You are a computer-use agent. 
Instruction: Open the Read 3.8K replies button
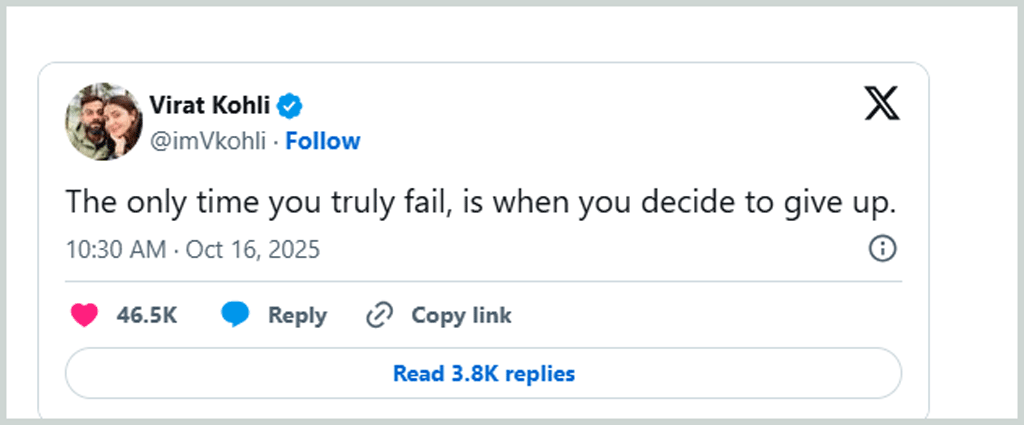click(483, 374)
